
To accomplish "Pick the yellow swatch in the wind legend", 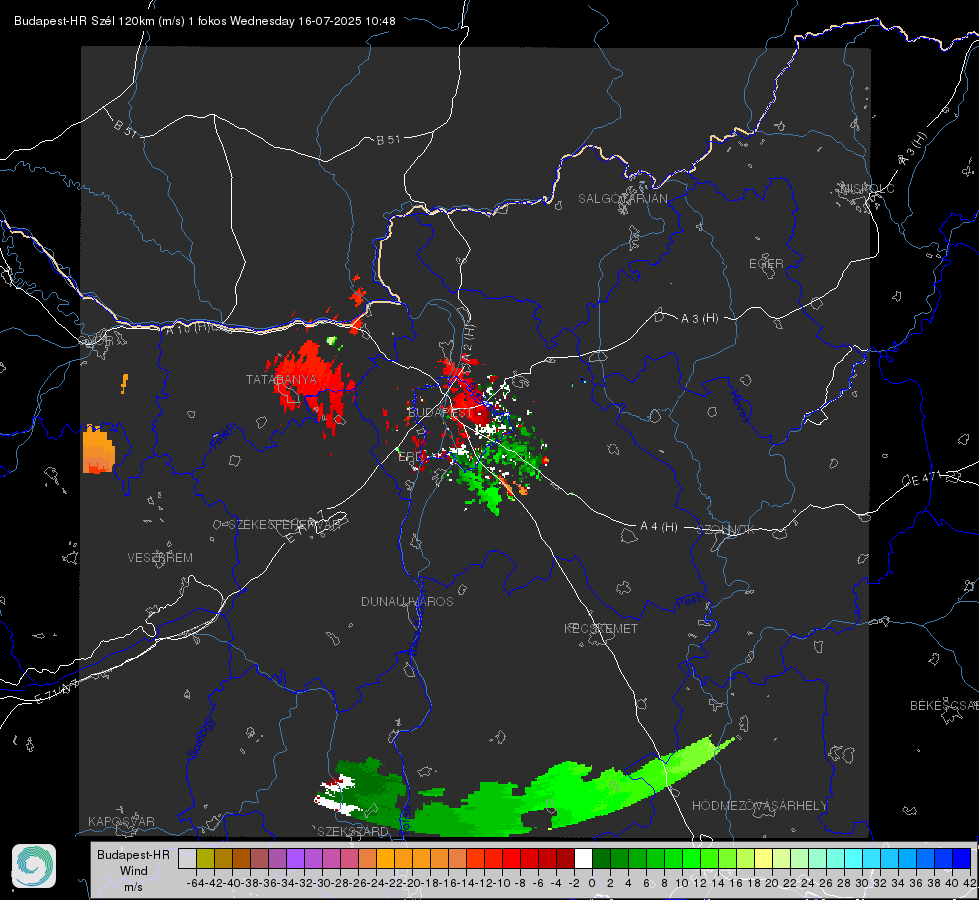I will tap(764, 858).
